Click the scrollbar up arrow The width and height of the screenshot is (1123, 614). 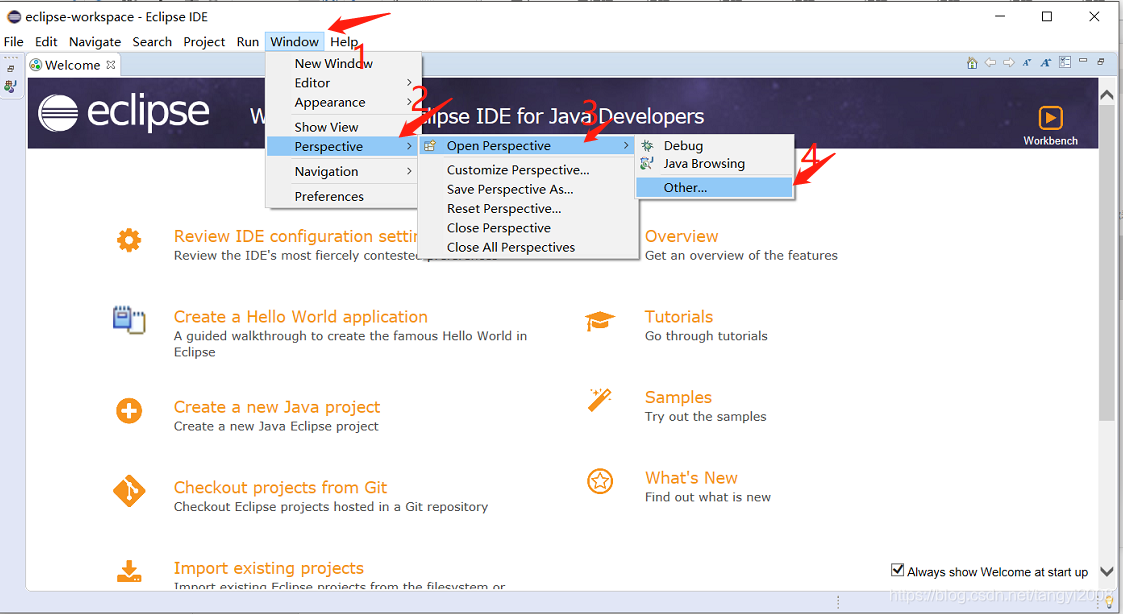[x=1107, y=95]
